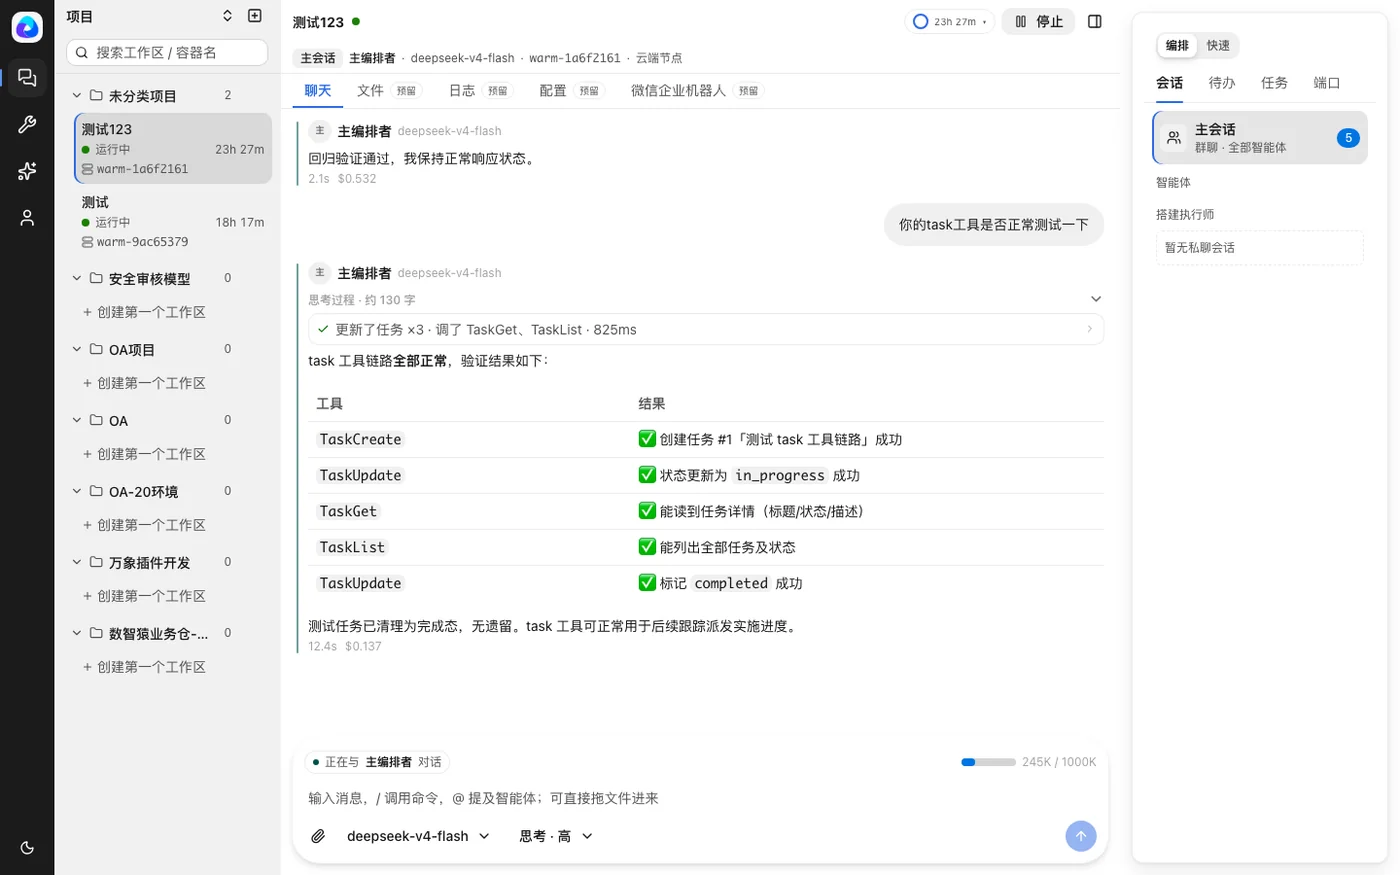Open the deepseek-v4-flash model dropdown
This screenshot has height=875, width=1400.
(x=418, y=836)
